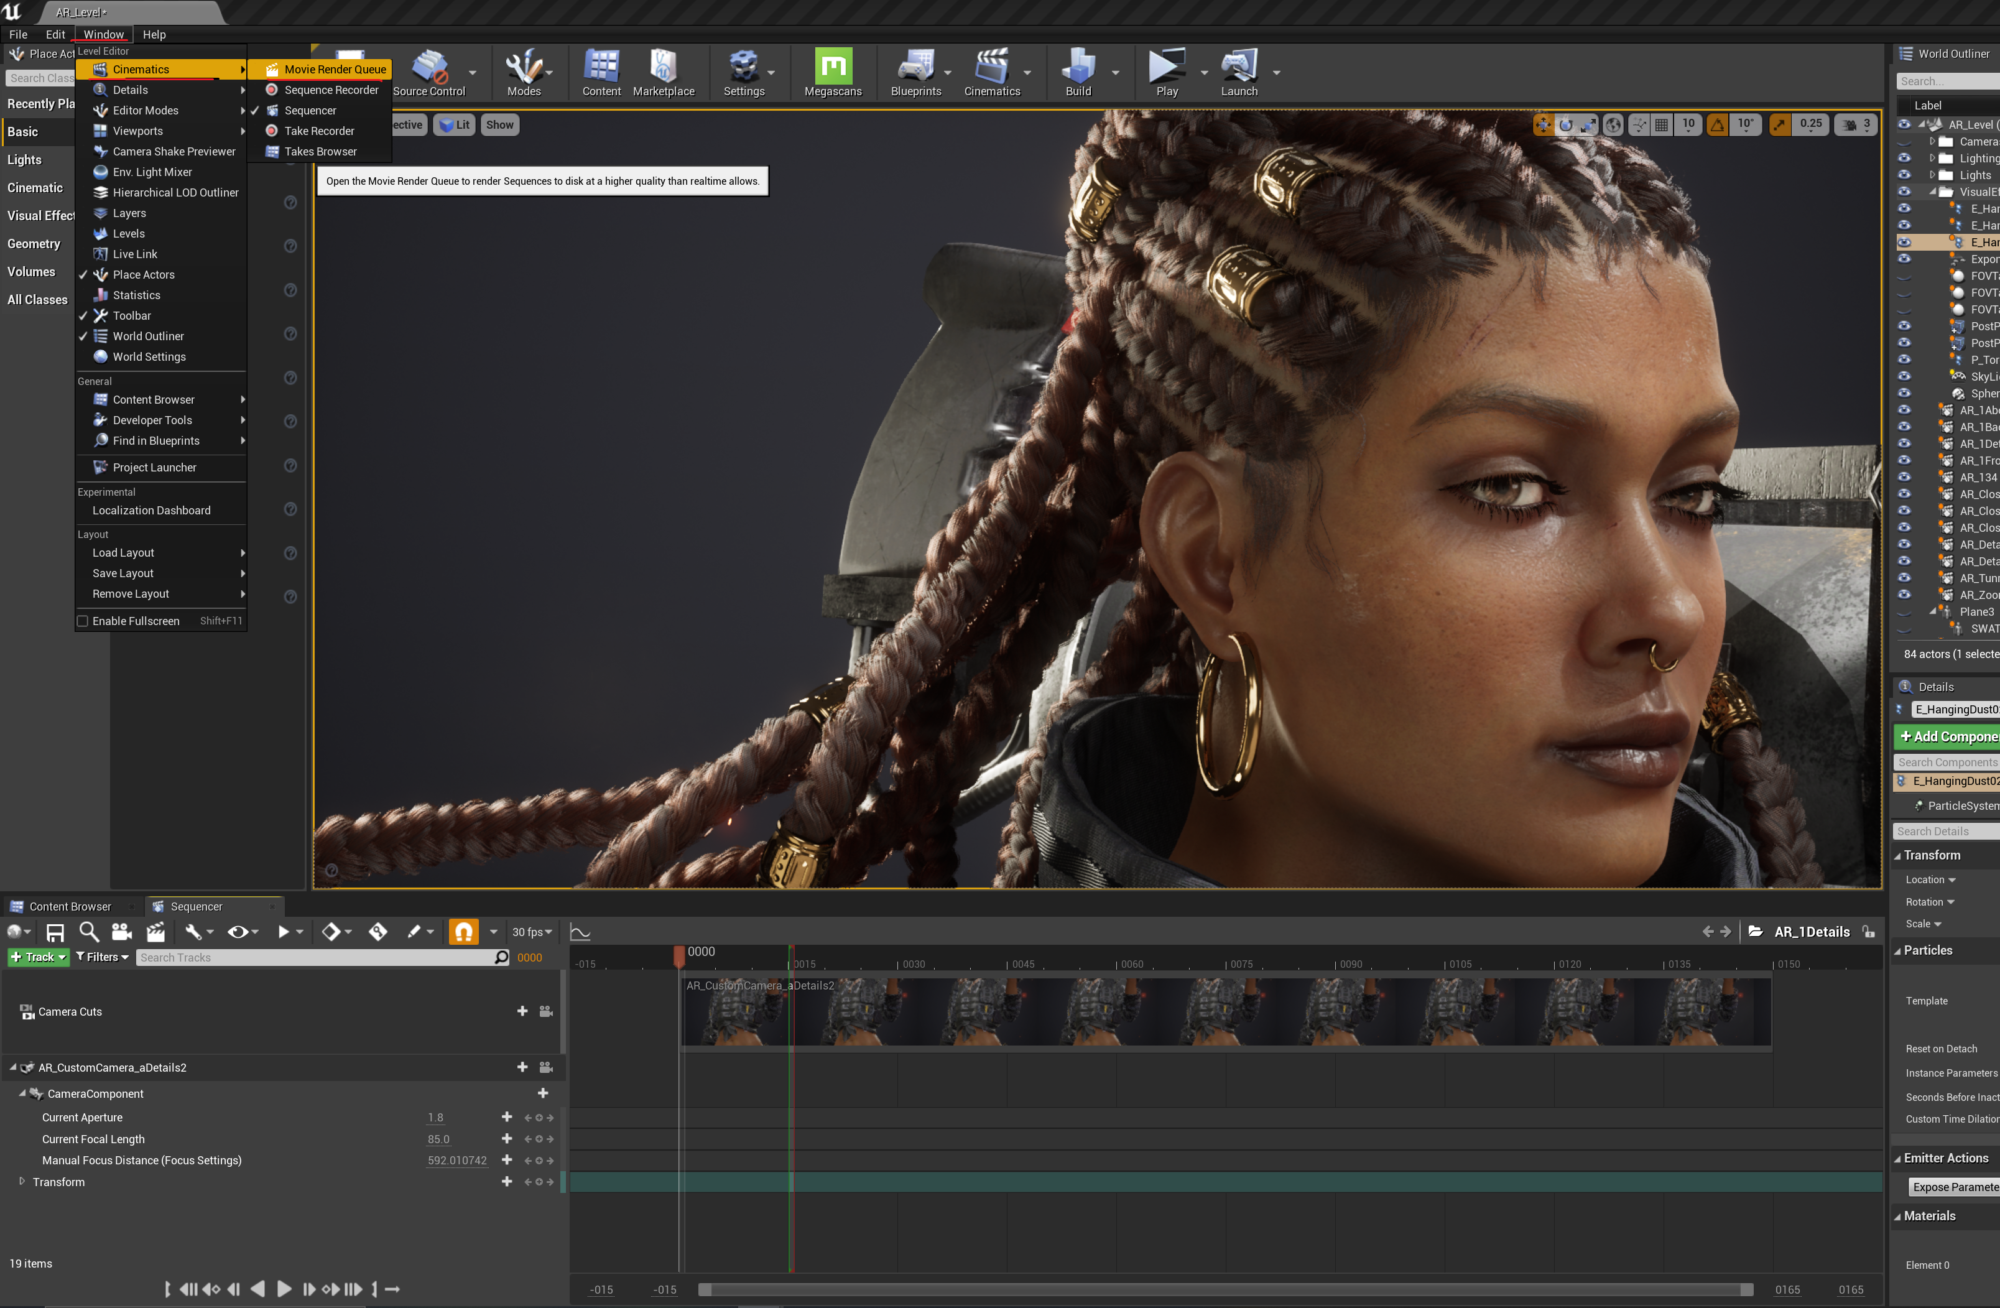This screenshot has width=2000, height=1308.
Task: Open Megascans from the toolbar
Action: pyautogui.click(x=832, y=72)
